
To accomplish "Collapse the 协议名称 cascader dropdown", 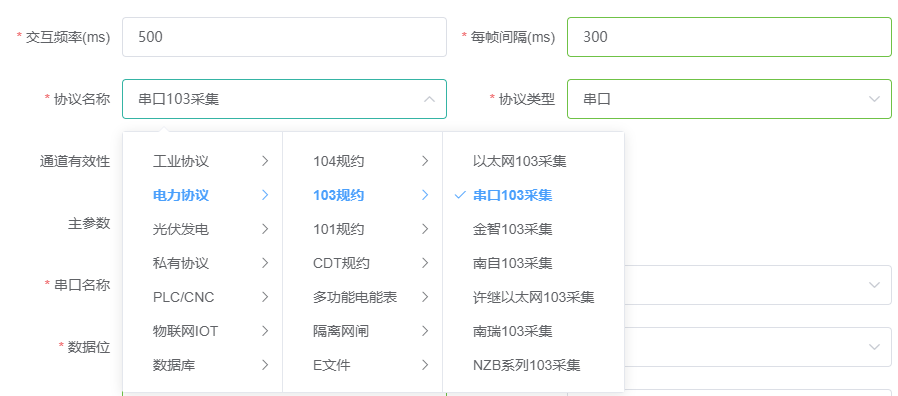I will (429, 99).
